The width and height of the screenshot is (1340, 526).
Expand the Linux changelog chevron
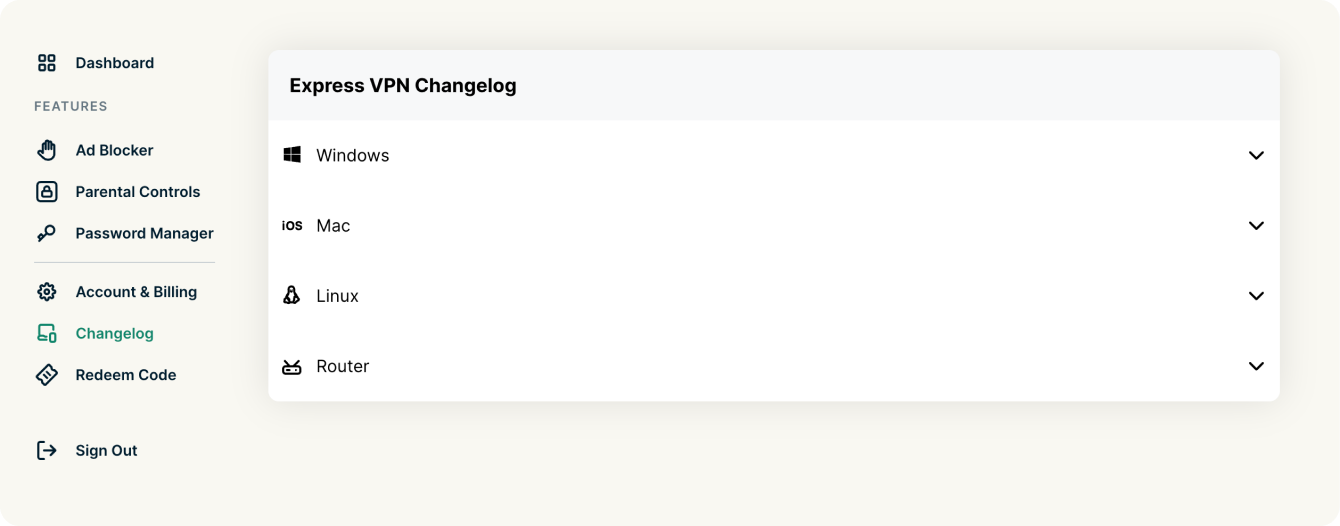(1256, 296)
